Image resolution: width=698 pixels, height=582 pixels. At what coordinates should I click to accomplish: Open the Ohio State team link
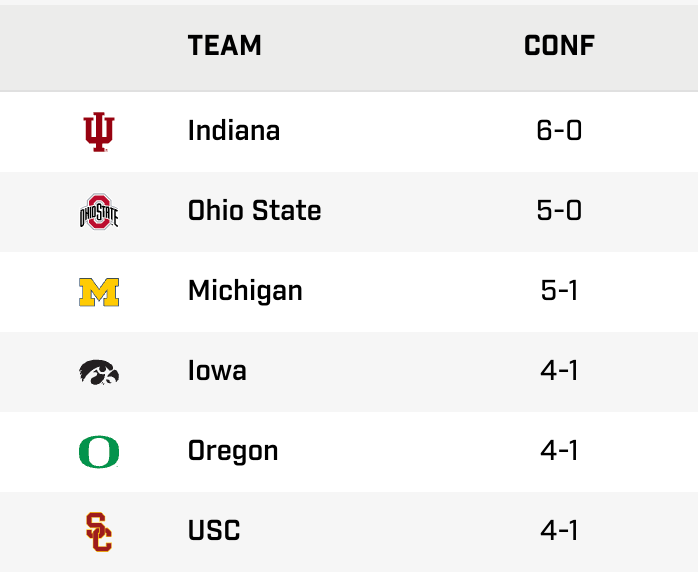point(254,211)
